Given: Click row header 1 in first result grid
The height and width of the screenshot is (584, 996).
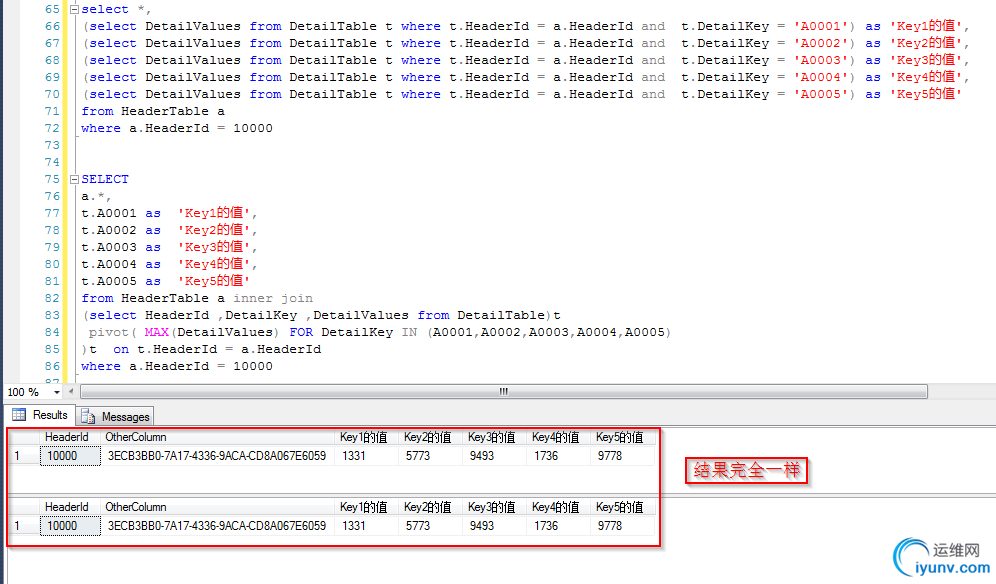Looking at the screenshot, I should click(24, 456).
